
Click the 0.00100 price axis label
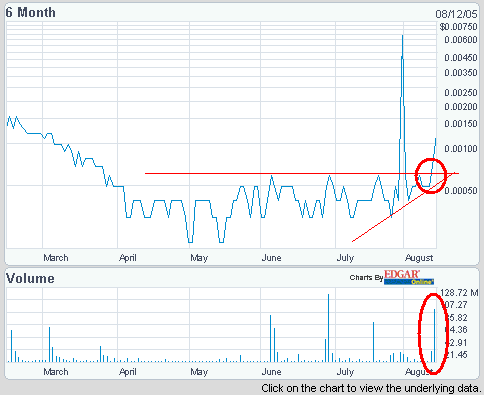pos(461,149)
